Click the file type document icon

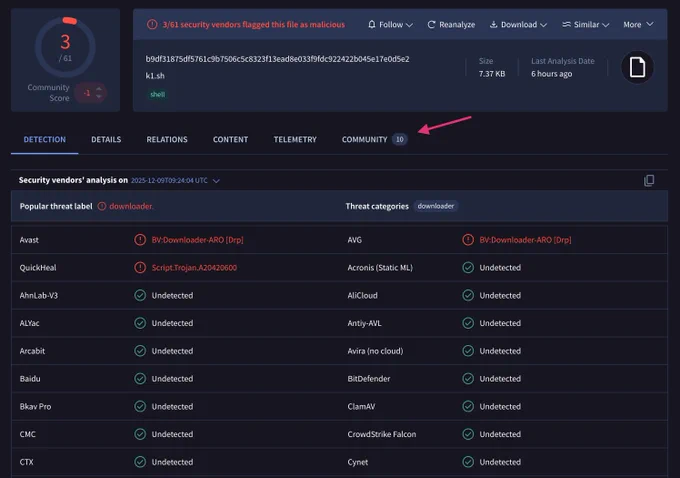point(637,67)
